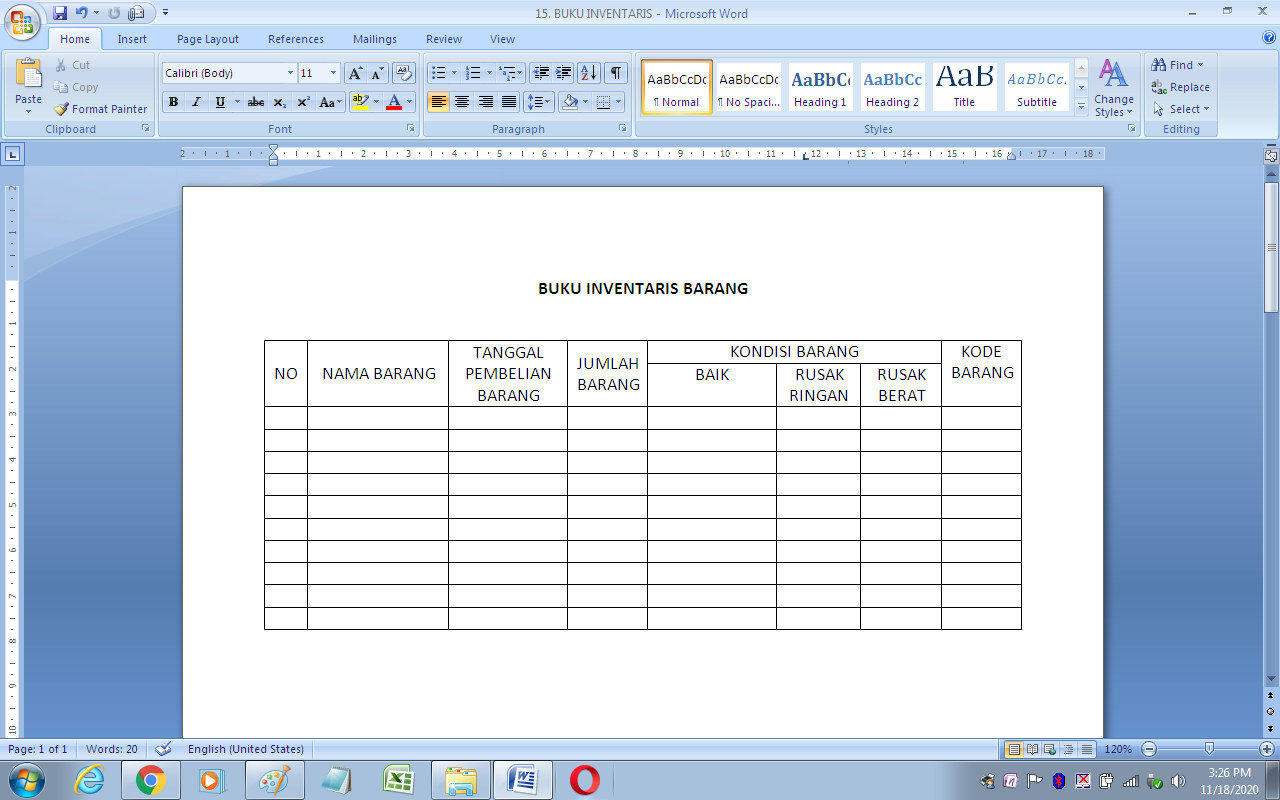
Task: Click Change Styles button
Action: pyautogui.click(x=1113, y=88)
